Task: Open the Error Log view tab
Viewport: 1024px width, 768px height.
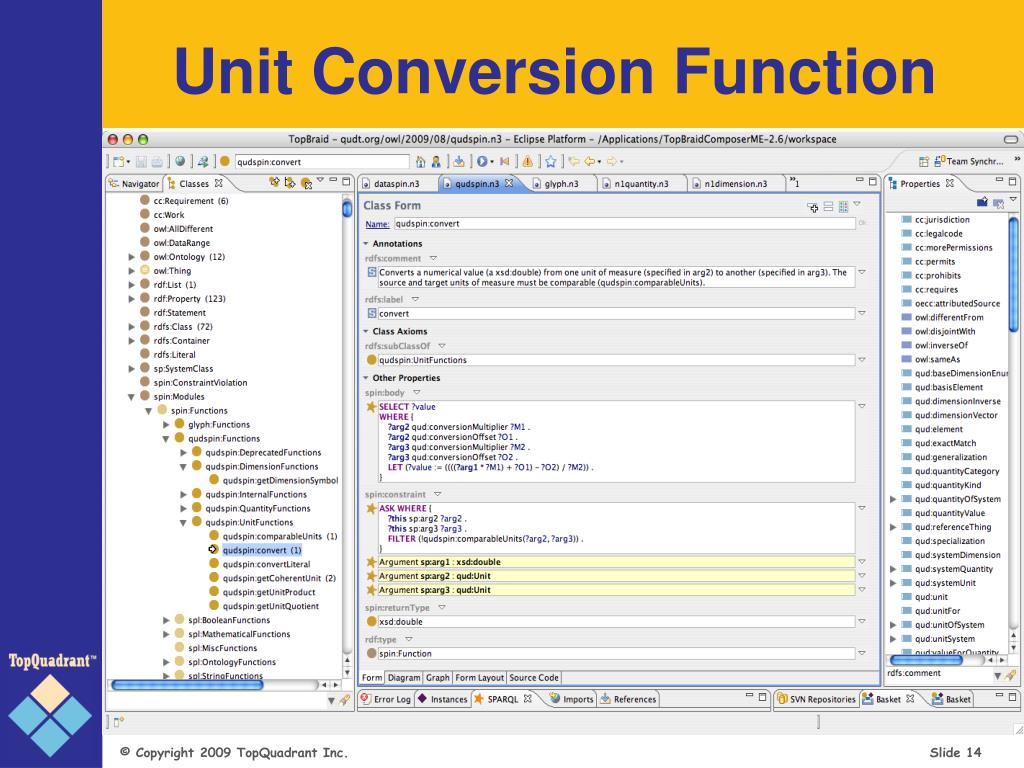Action: click(x=385, y=699)
